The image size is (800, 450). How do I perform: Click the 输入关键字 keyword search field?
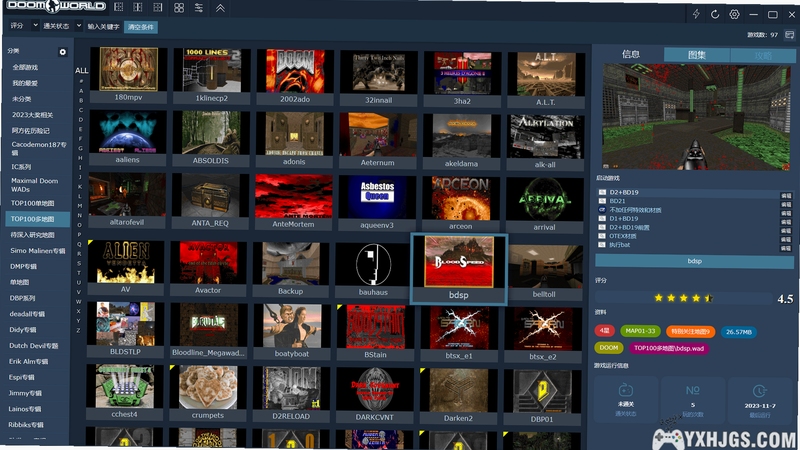click(x=104, y=27)
